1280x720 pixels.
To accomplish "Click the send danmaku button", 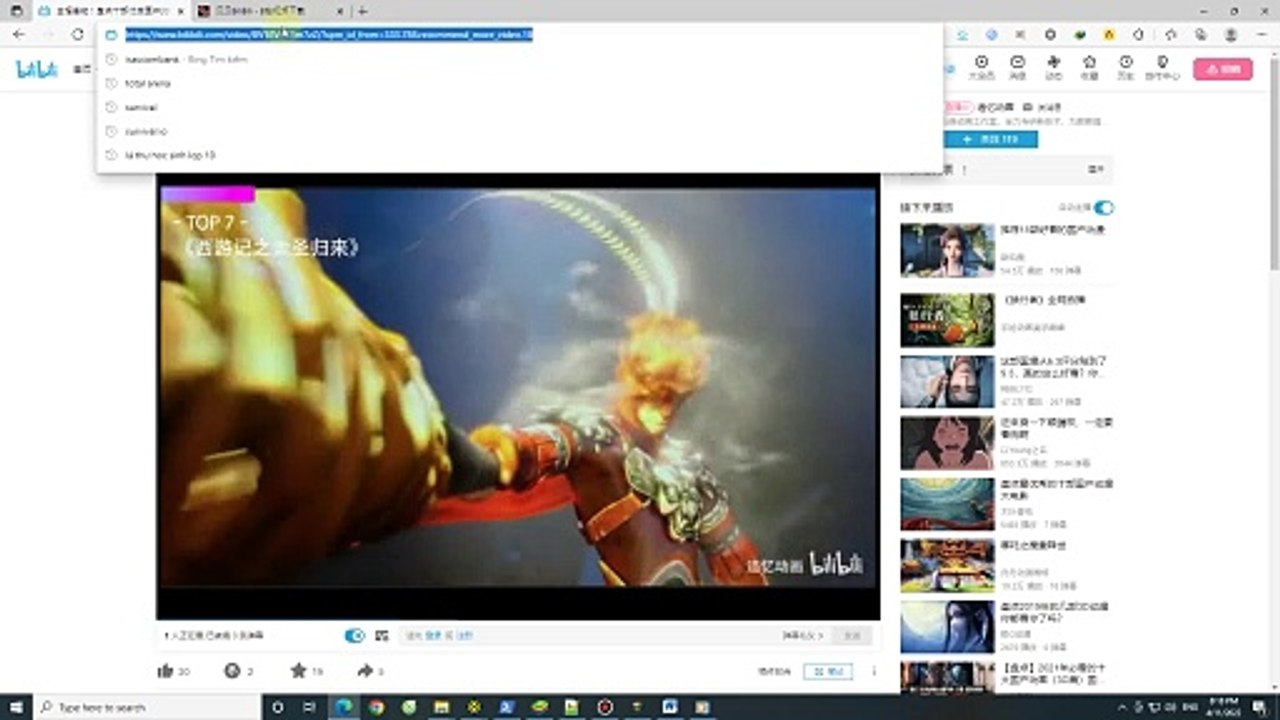I will click(x=851, y=635).
